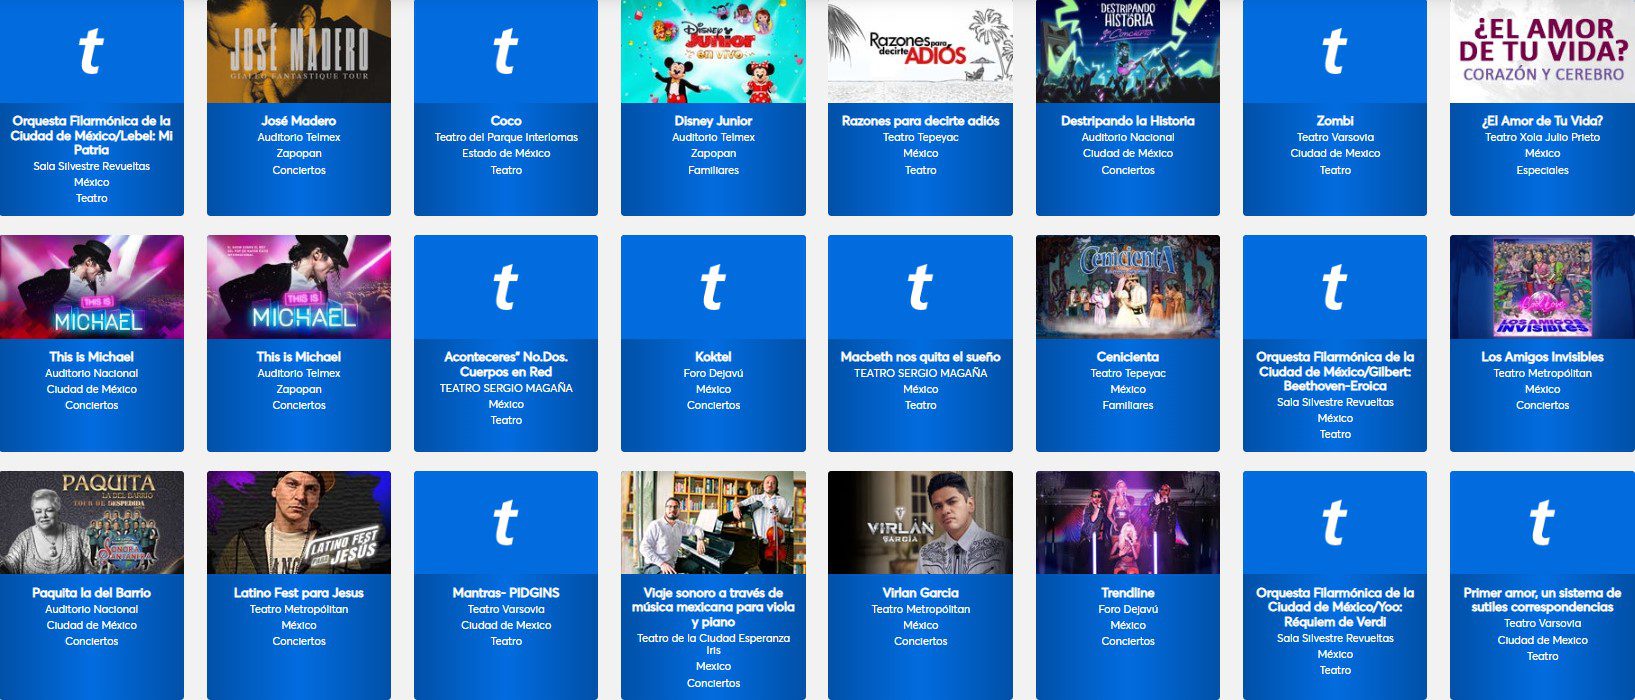Select the "t" logo above the Yoo: Réquiem de Verdi title

pos(1335,523)
